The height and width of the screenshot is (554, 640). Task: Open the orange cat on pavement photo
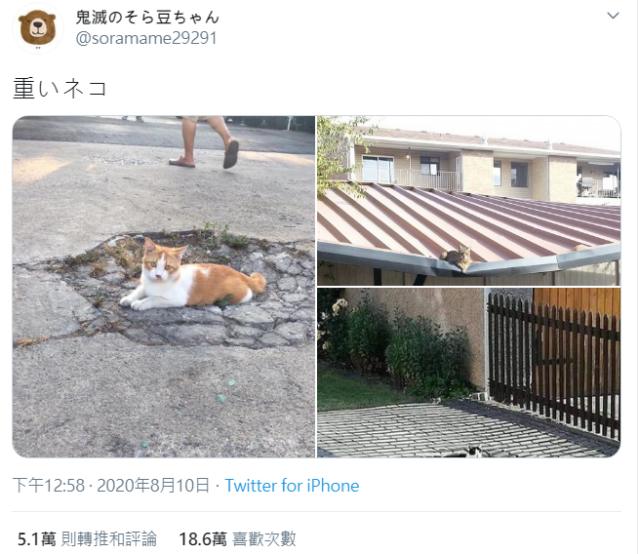pyautogui.click(x=164, y=287)
